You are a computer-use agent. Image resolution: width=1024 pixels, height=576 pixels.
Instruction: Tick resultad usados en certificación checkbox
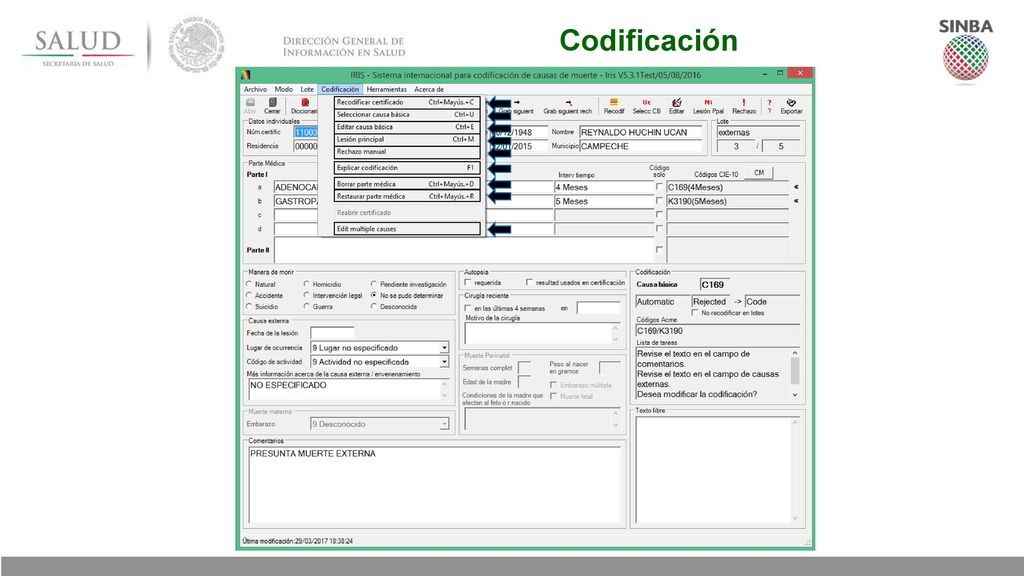[x=529, y=283]
